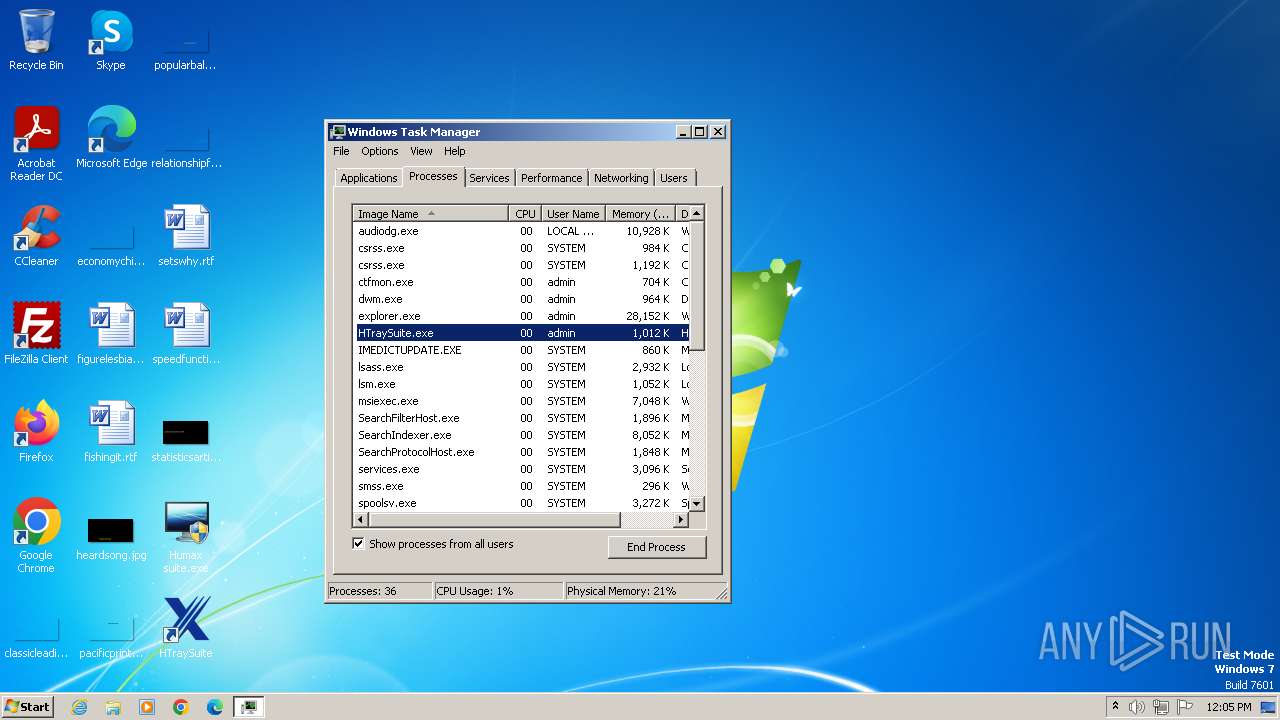This screenshot has height=720, width=1280.
Task: Open the File menu in Task Manager
Action: point(341,151)
